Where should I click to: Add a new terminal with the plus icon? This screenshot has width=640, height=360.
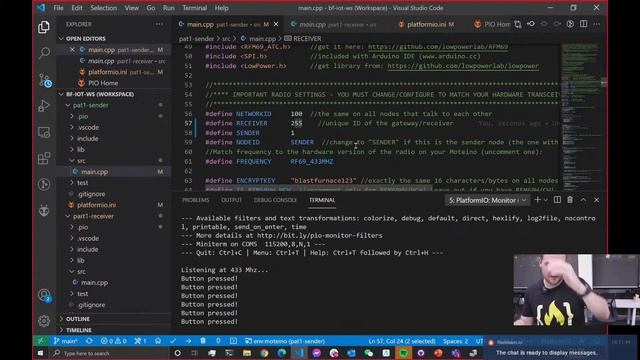click(x=538, y=200)
